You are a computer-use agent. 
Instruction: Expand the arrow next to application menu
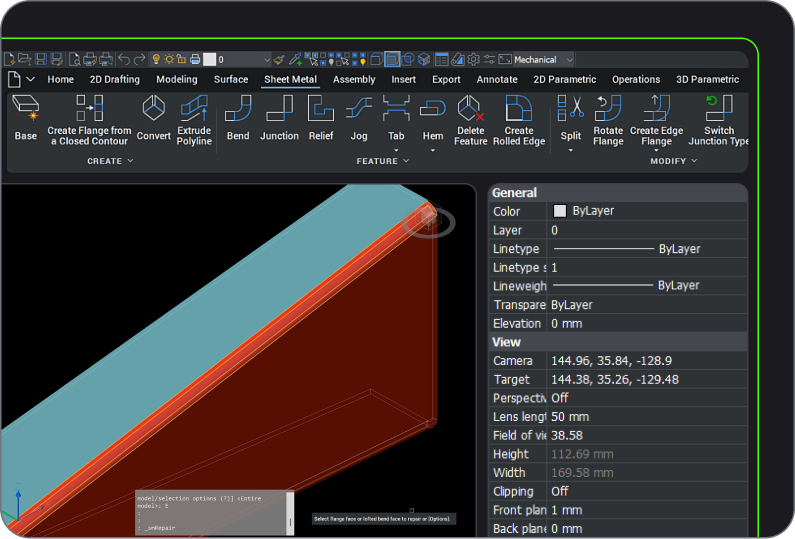30,80
